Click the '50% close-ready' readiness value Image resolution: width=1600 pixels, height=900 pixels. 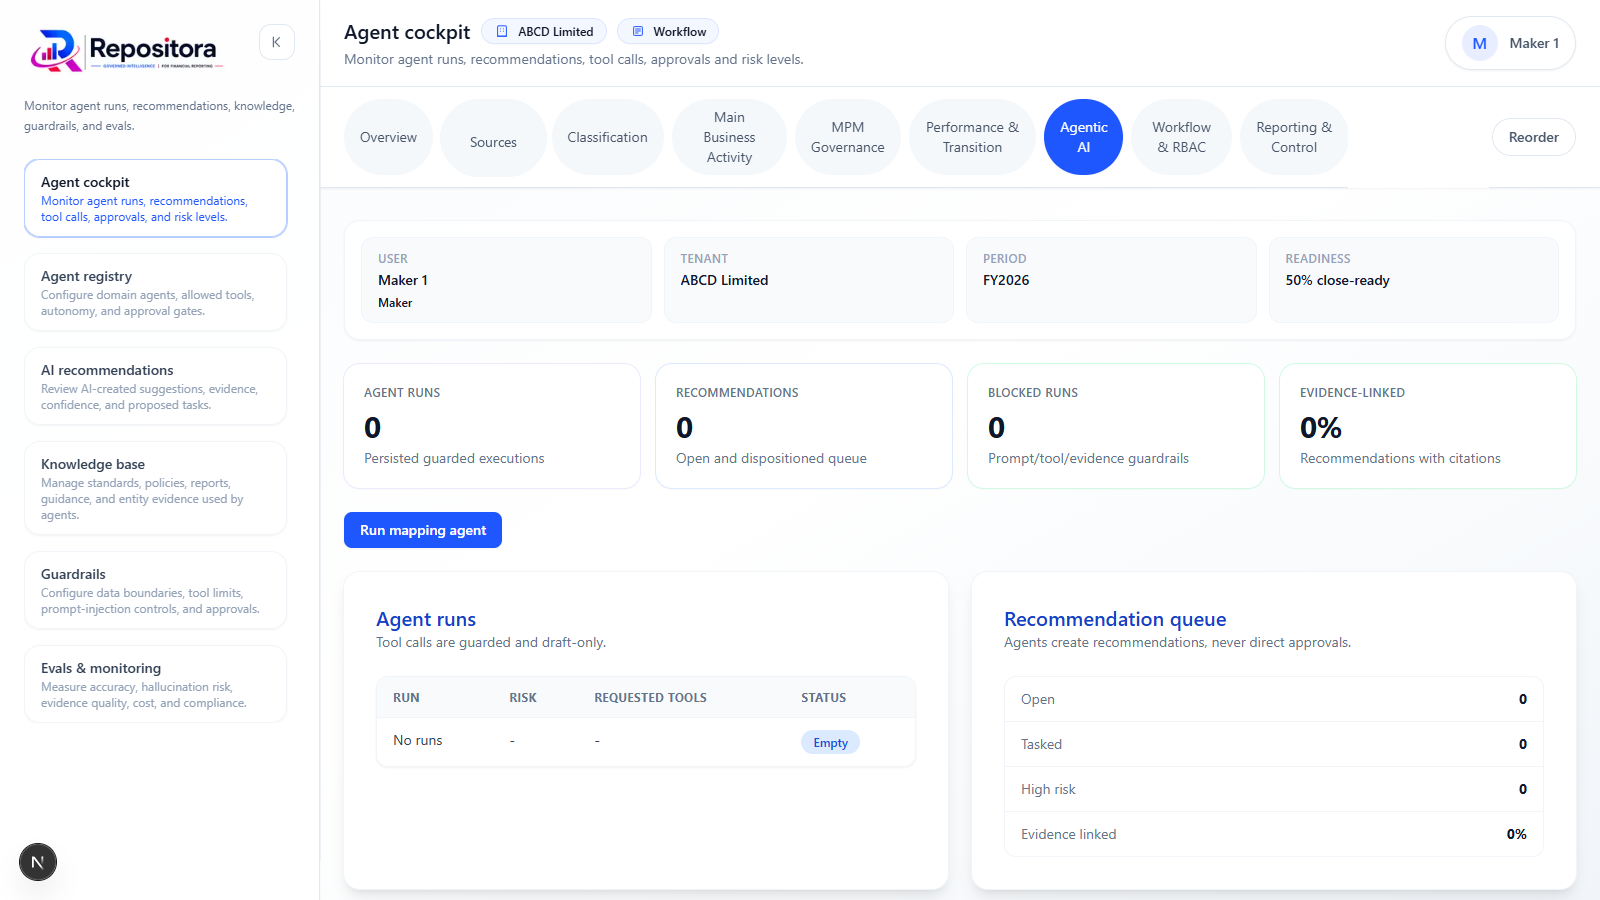click(1337, 280)
